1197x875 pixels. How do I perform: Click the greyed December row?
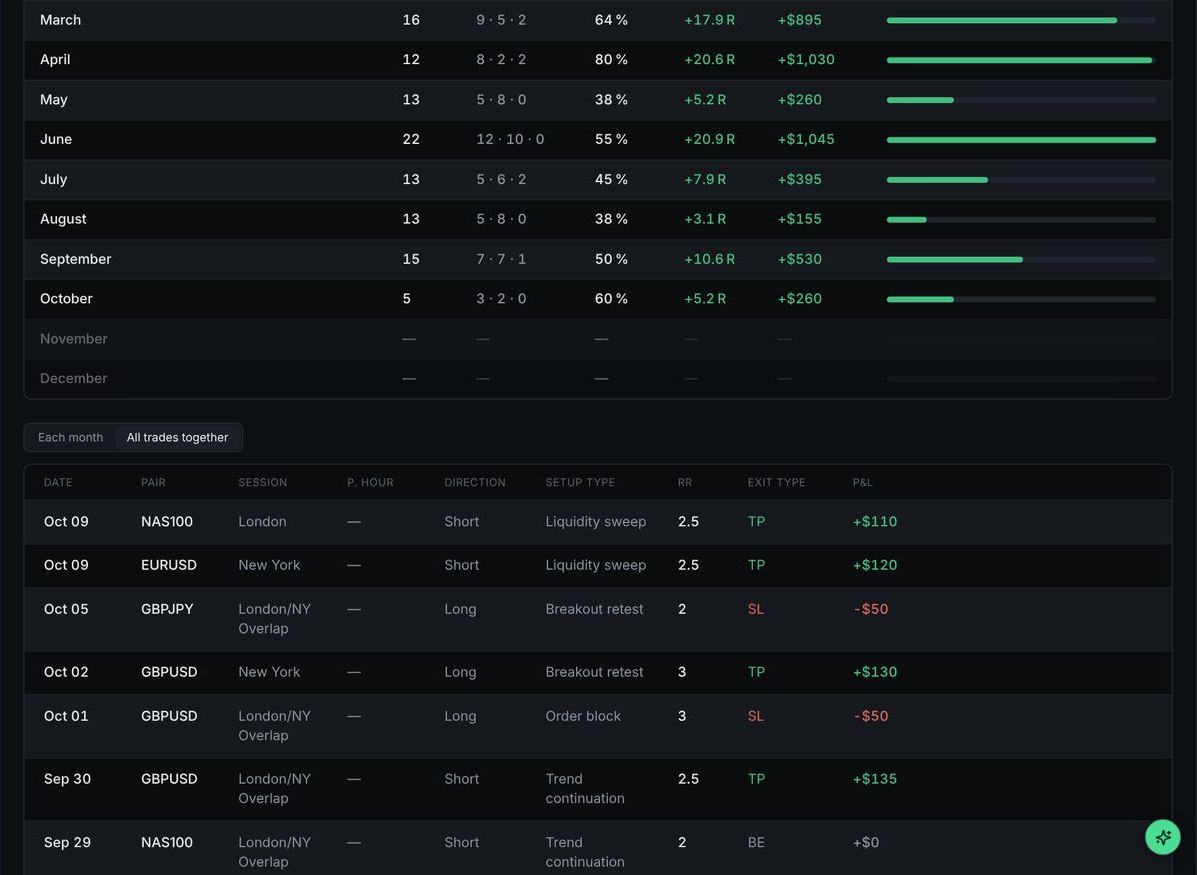598,379
